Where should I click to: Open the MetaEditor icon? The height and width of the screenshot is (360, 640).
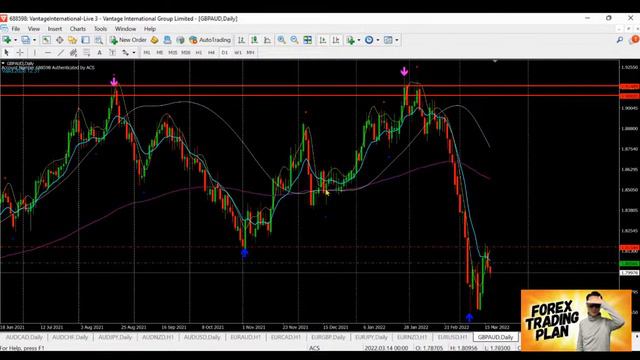pyautogui.click(x=154, y=40)
